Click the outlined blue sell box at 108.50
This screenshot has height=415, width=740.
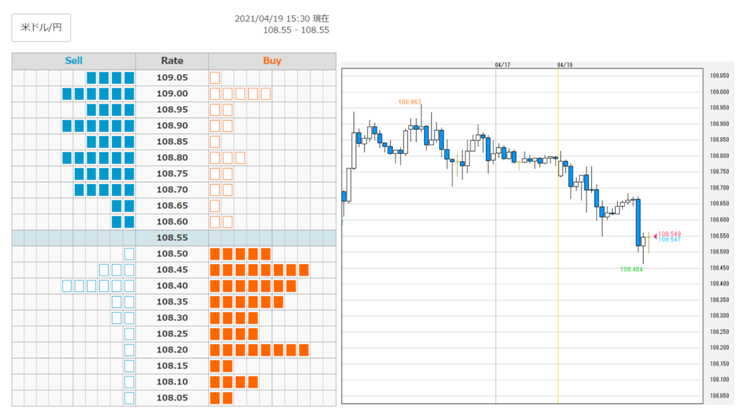click(x=129, y=254)
